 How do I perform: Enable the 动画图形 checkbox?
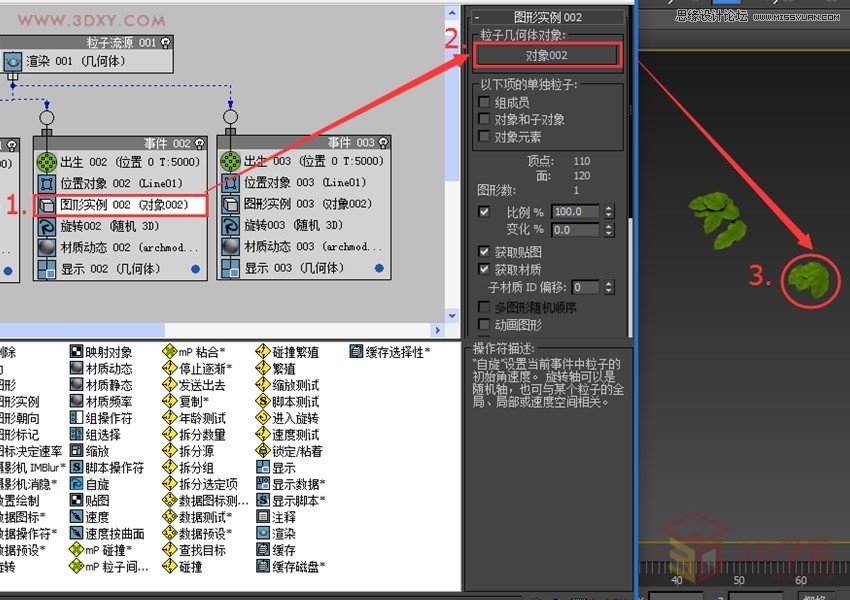coord(485,325)
